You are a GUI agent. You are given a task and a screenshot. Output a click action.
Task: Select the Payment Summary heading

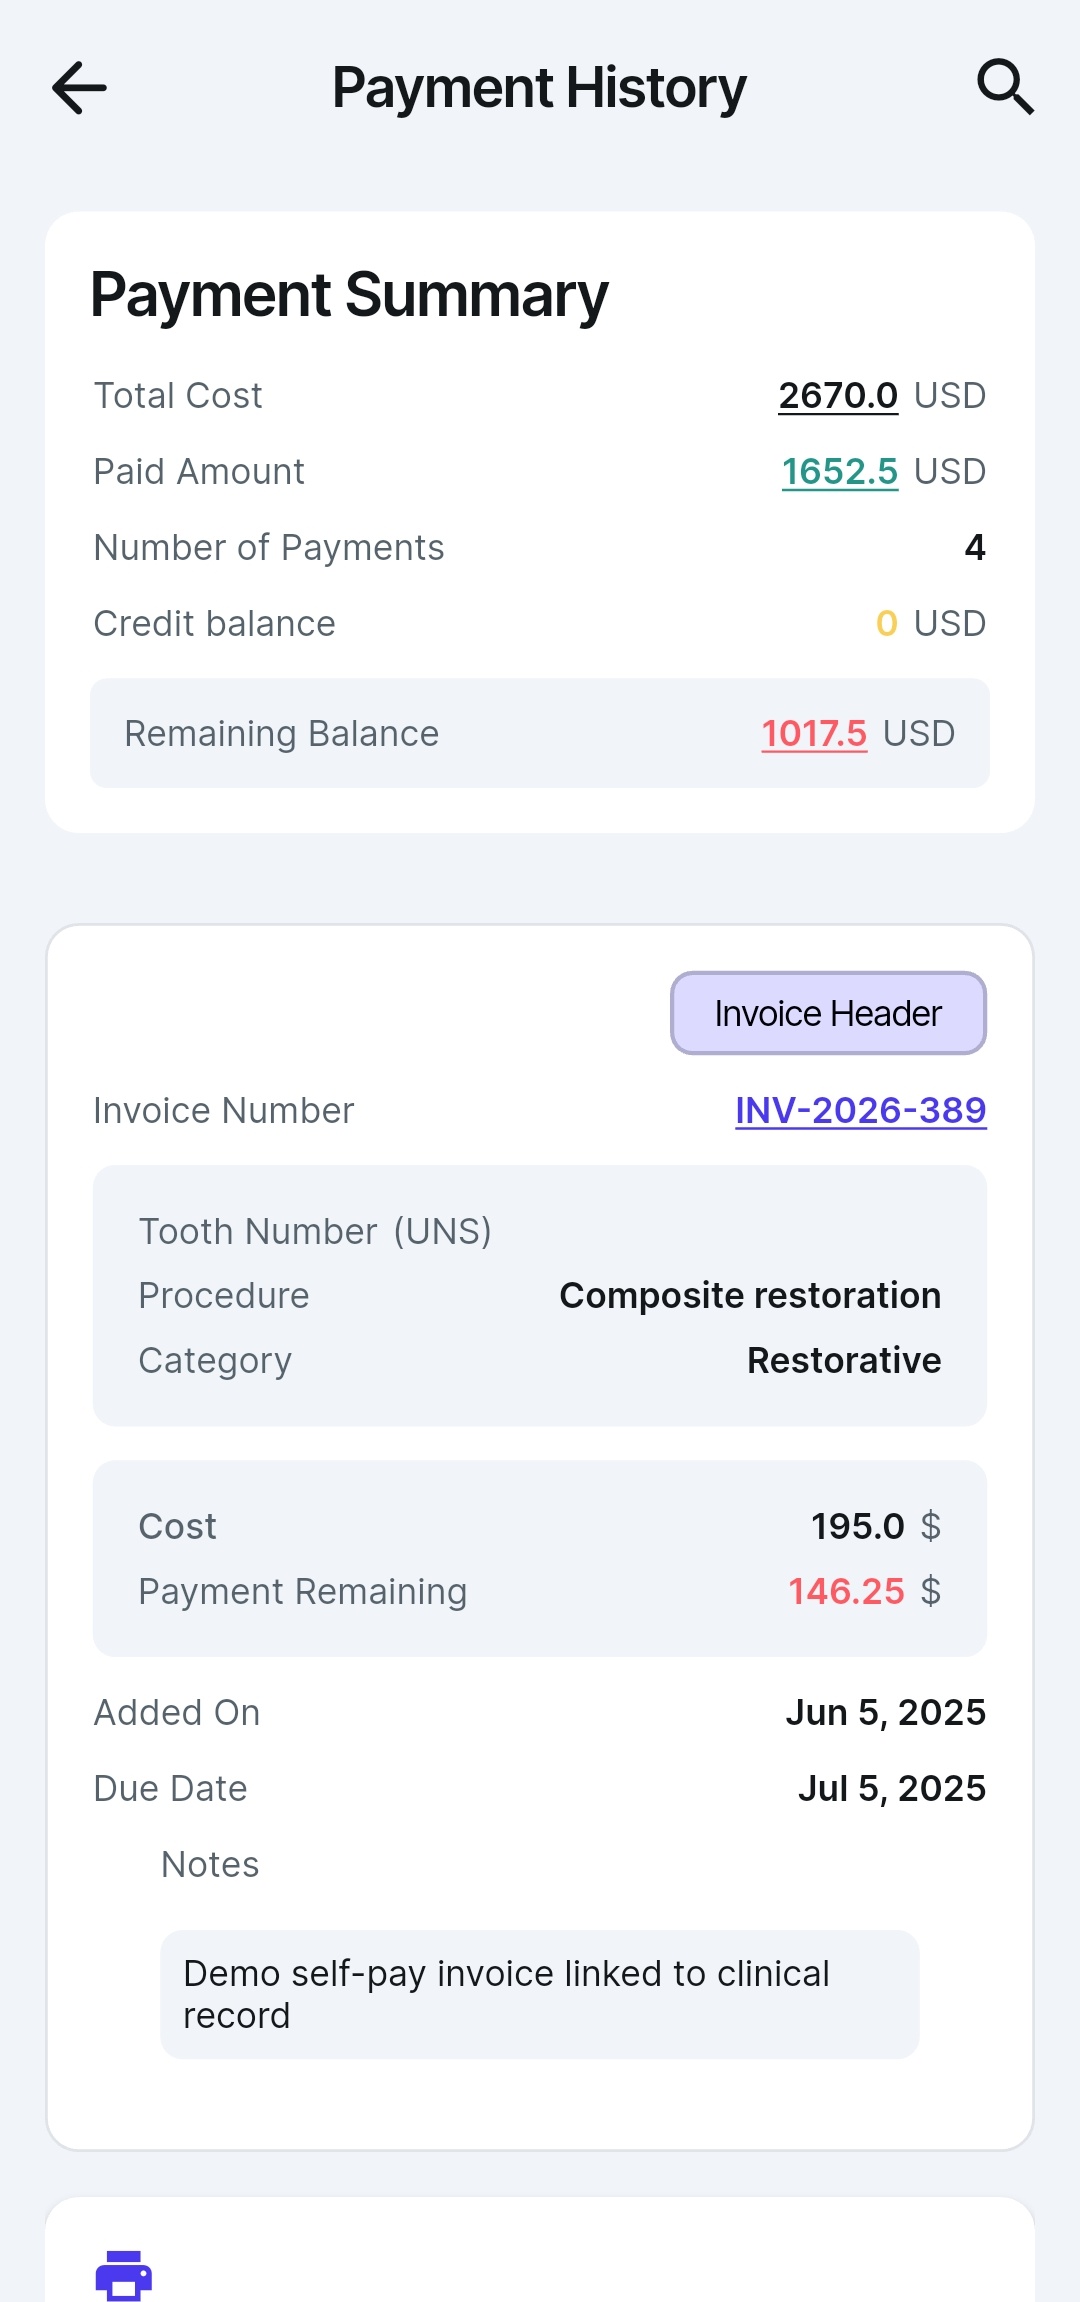pos(349,295)
